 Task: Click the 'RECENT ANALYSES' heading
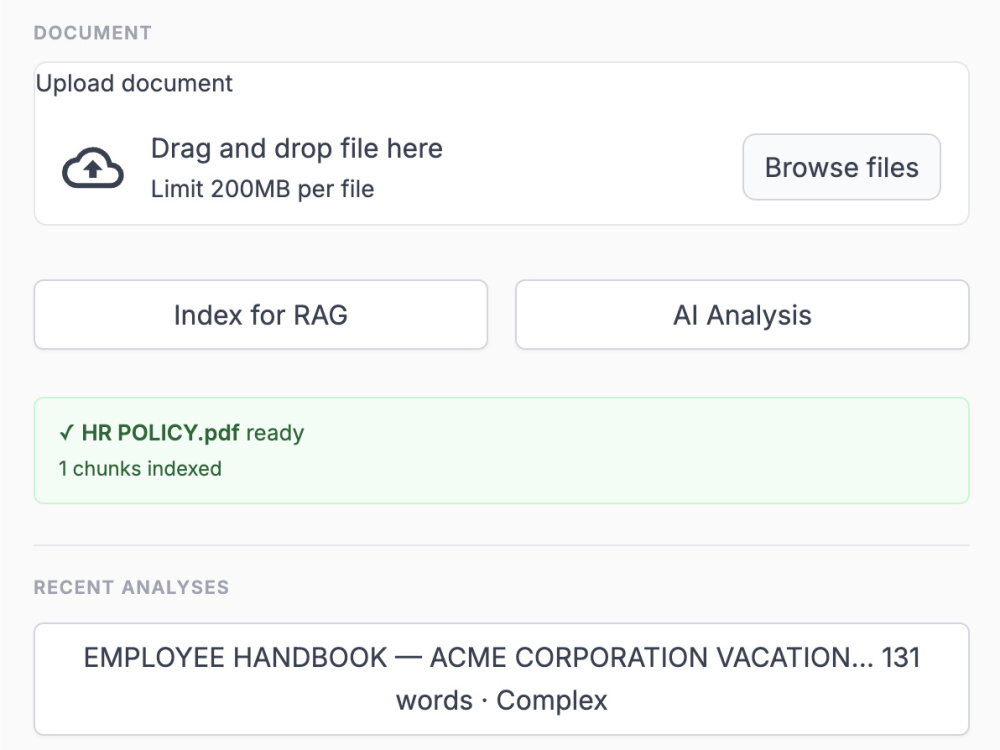131,587
